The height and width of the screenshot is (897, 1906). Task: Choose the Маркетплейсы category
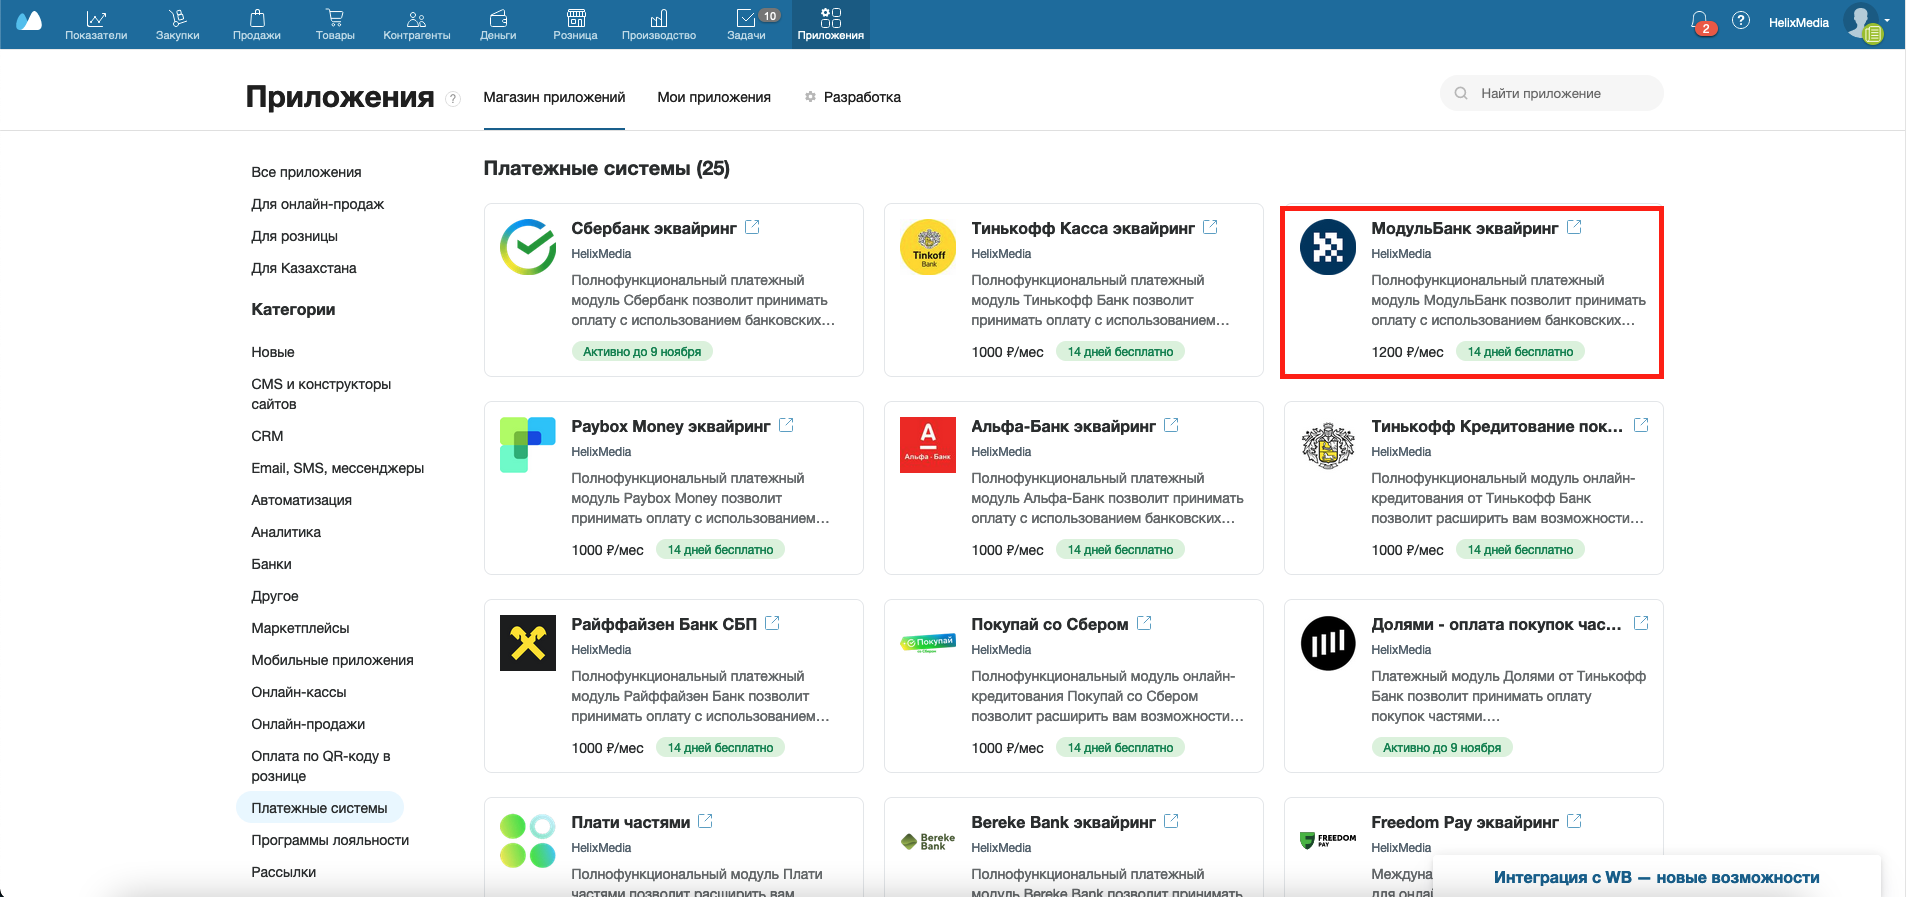pyautogui.click(x=301, y=628)
